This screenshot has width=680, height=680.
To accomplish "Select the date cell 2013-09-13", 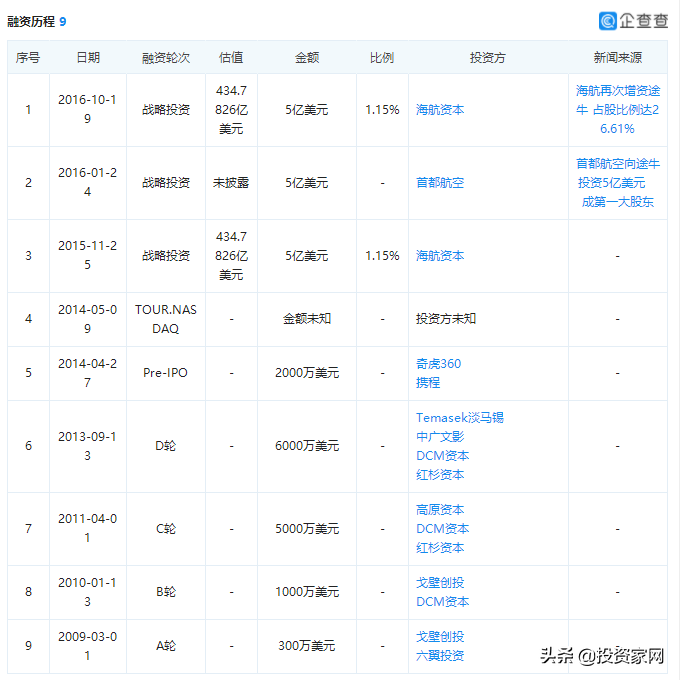I will pyautogui.click(x=88, y=446).
